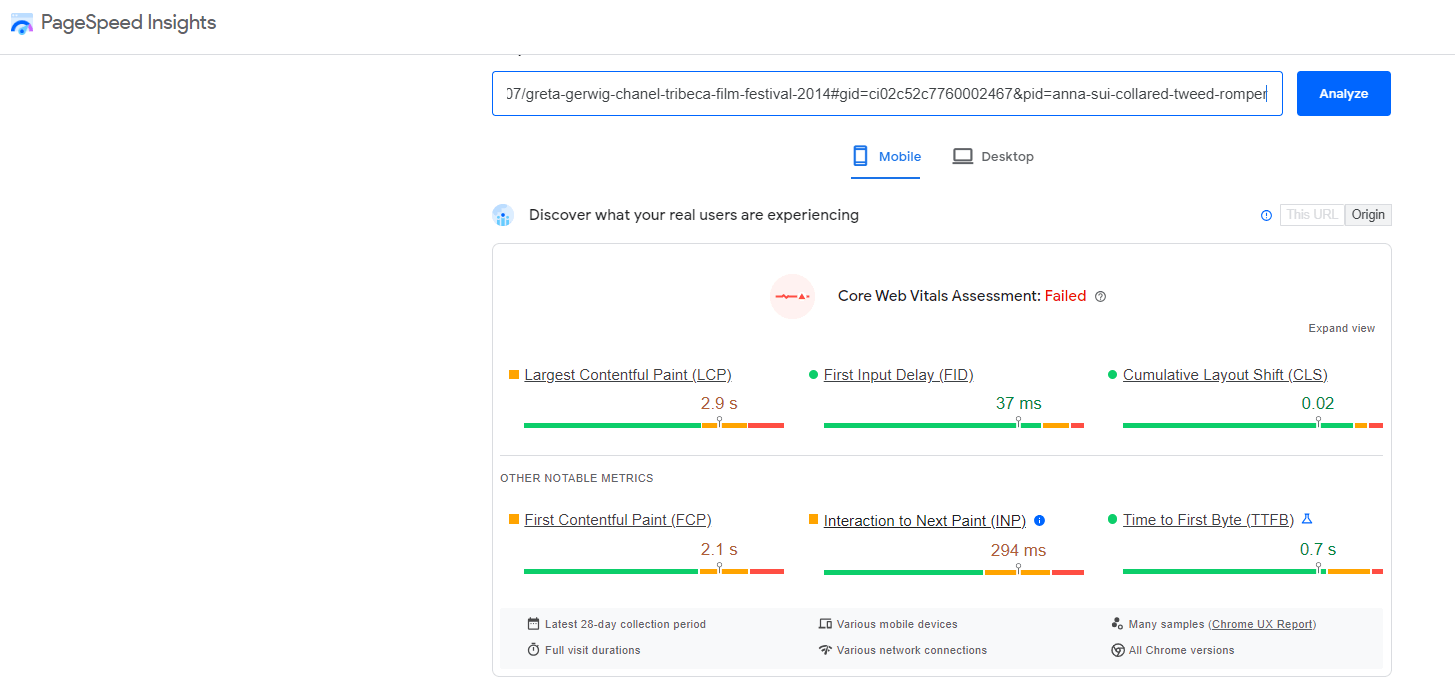Click the failed Core Web Vitals pulse icon
The width and height of the screenshot is (1455, 693).
tap(793, 296)
